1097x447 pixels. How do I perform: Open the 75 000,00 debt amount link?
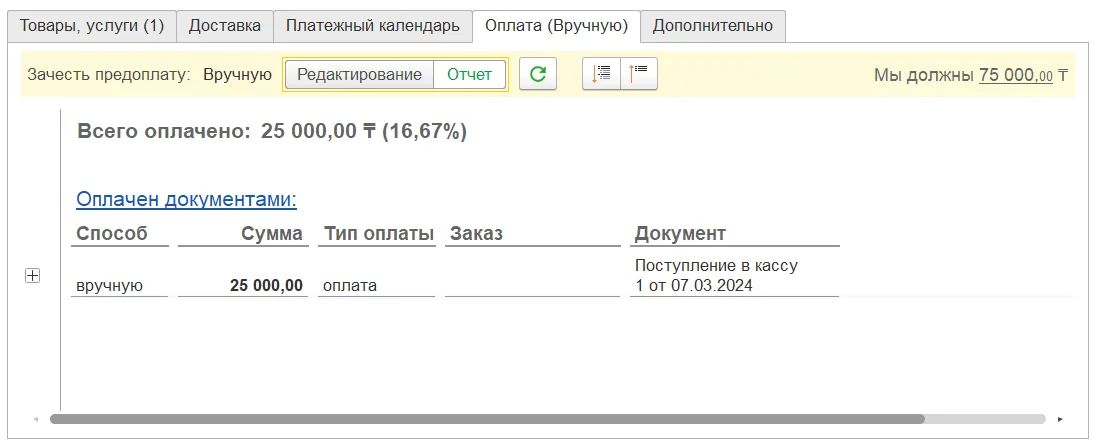[1016, 75]
